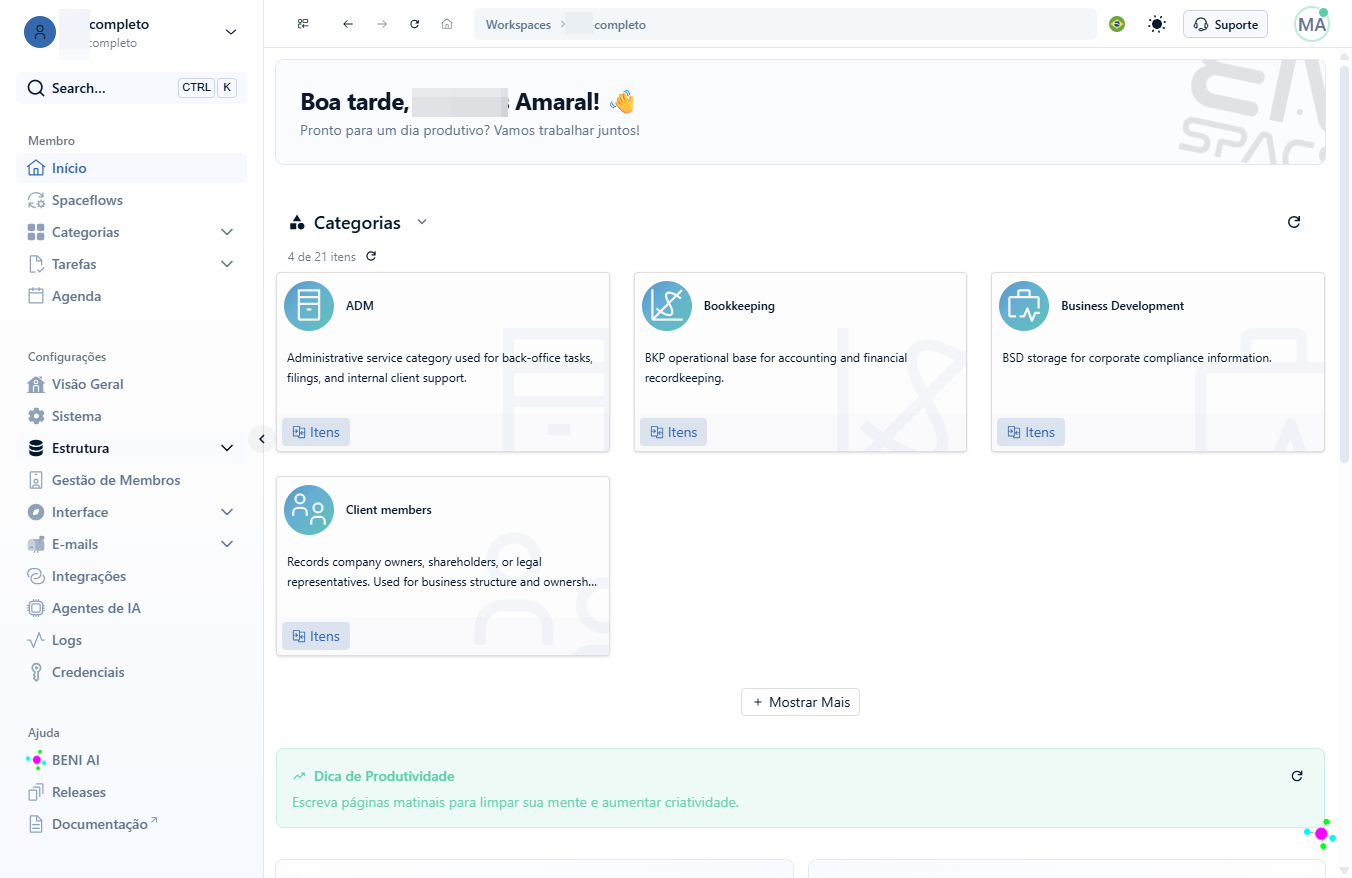Open Itens of the ADM category
Viewport: 1352px width, 878px height.
(x=316, y=432)
